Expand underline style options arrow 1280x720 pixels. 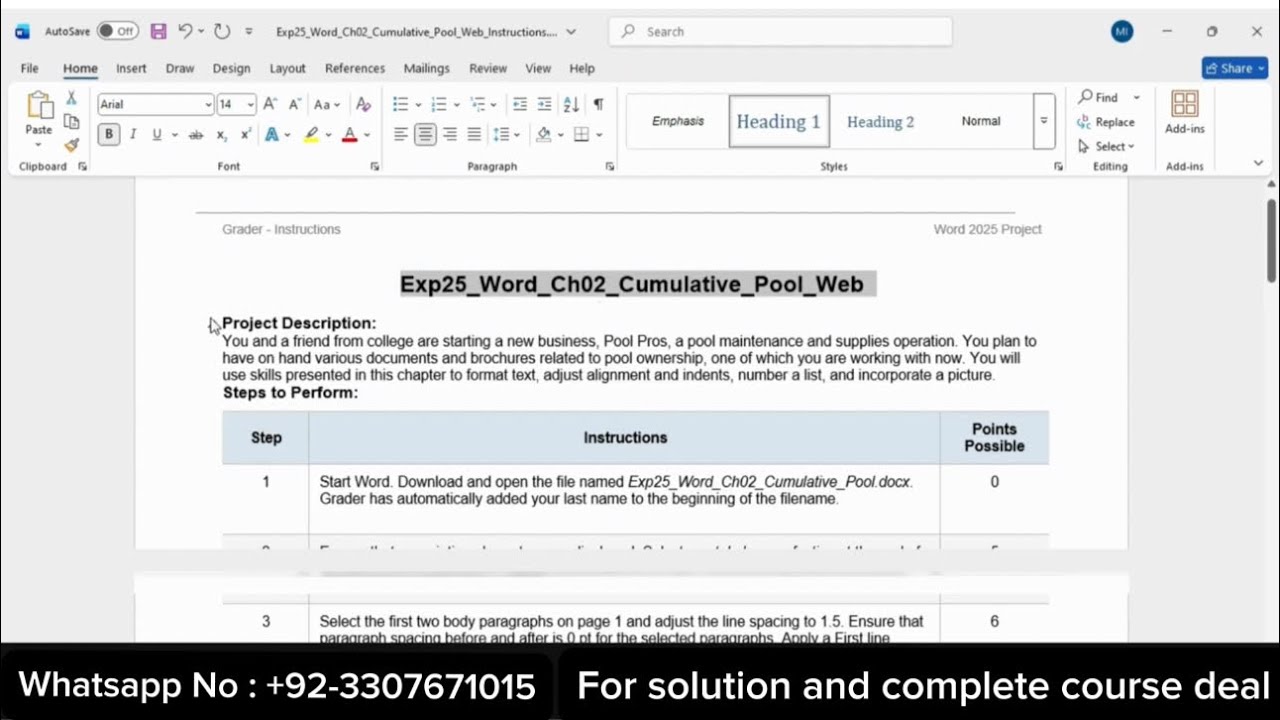click(x=174, y=134)
